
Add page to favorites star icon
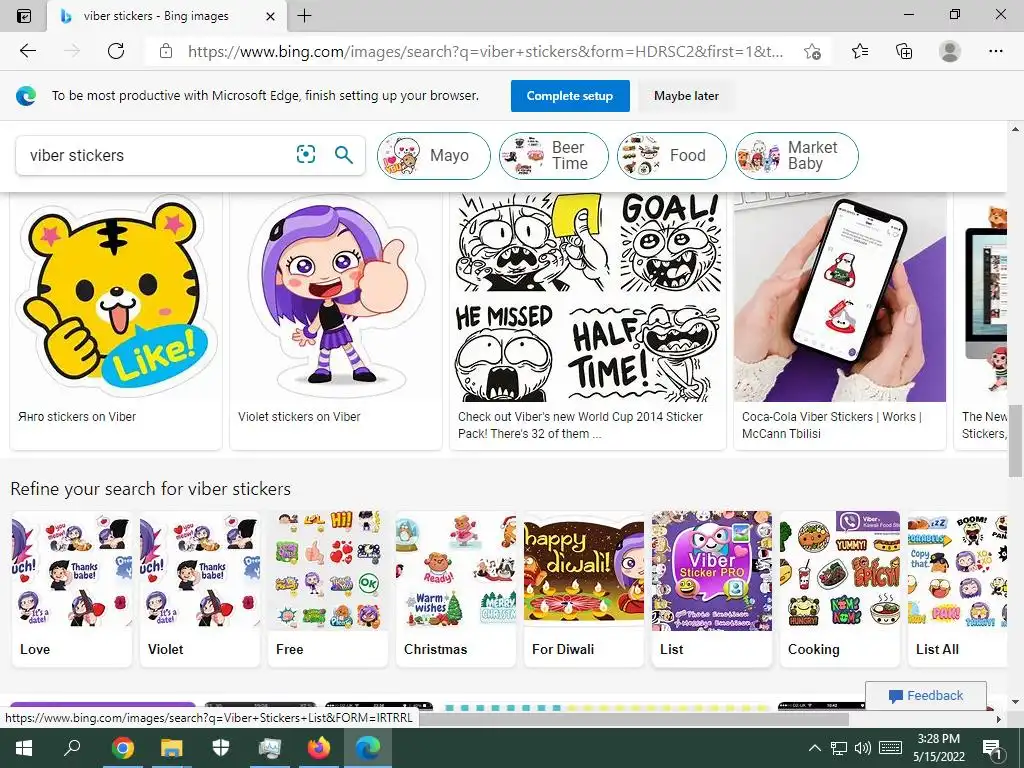click(812, 51)
